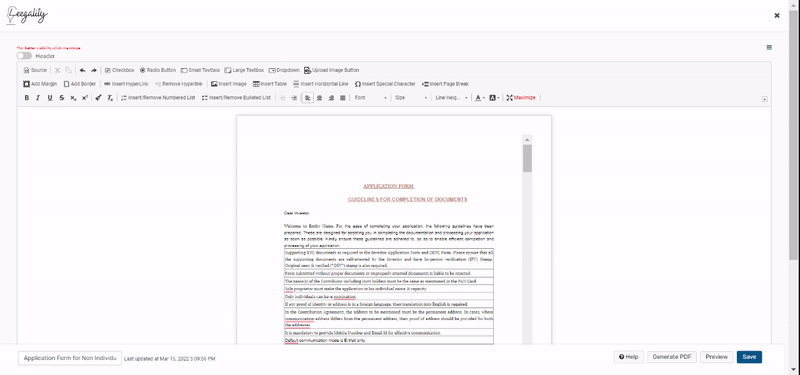Open the text color picker

click(x=480, y=97)
